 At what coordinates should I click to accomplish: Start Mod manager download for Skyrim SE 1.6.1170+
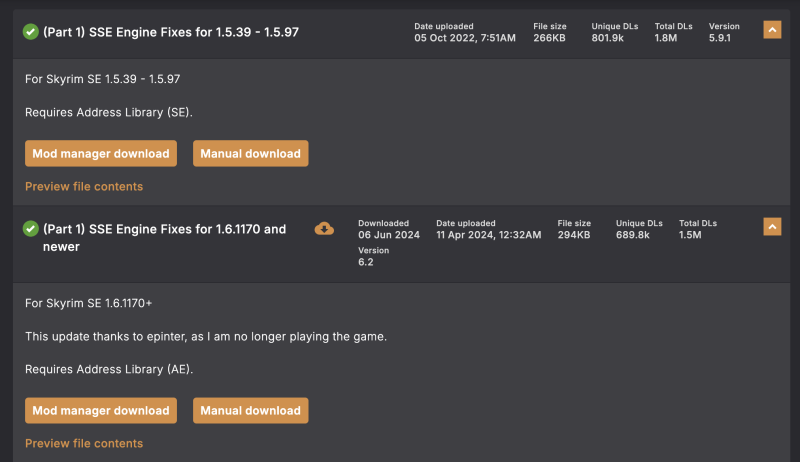(101, 410)
